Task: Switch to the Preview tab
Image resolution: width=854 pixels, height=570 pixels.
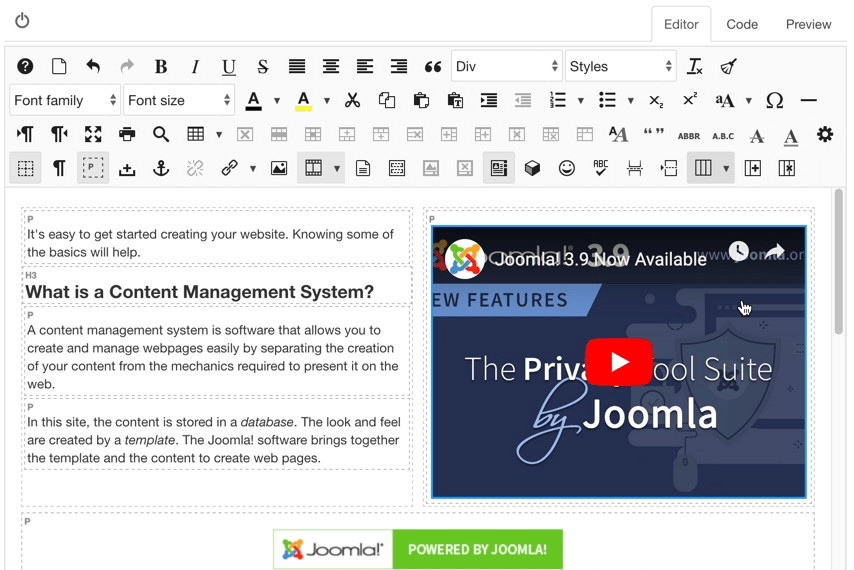Action: click(808, 24)
